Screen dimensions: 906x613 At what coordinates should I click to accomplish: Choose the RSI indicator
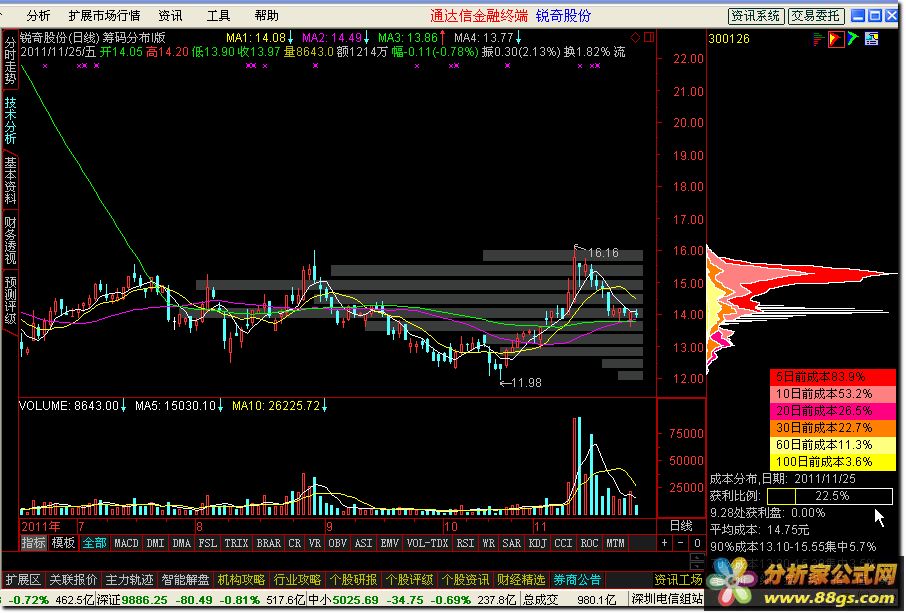465,544
